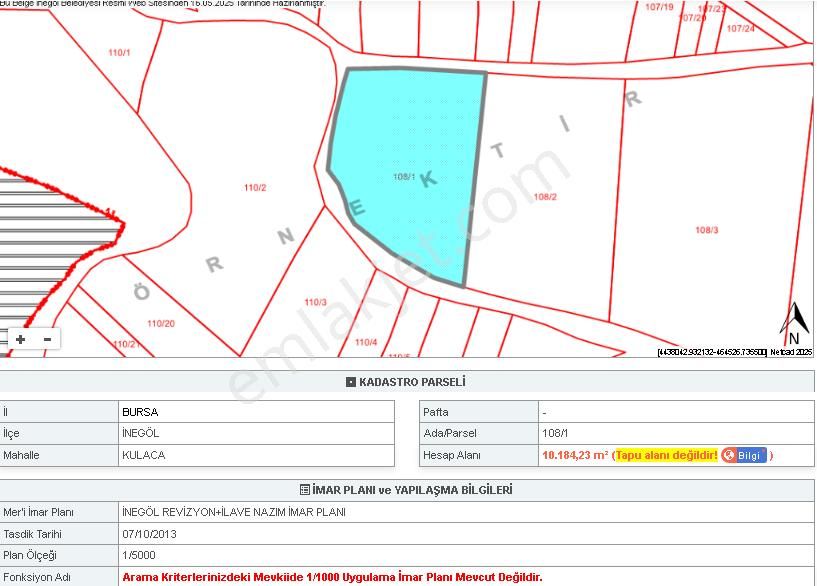This screenshot has height=586, width=817.
Task: Click parcel 107/24 at the top right
Action: point(741,29)
